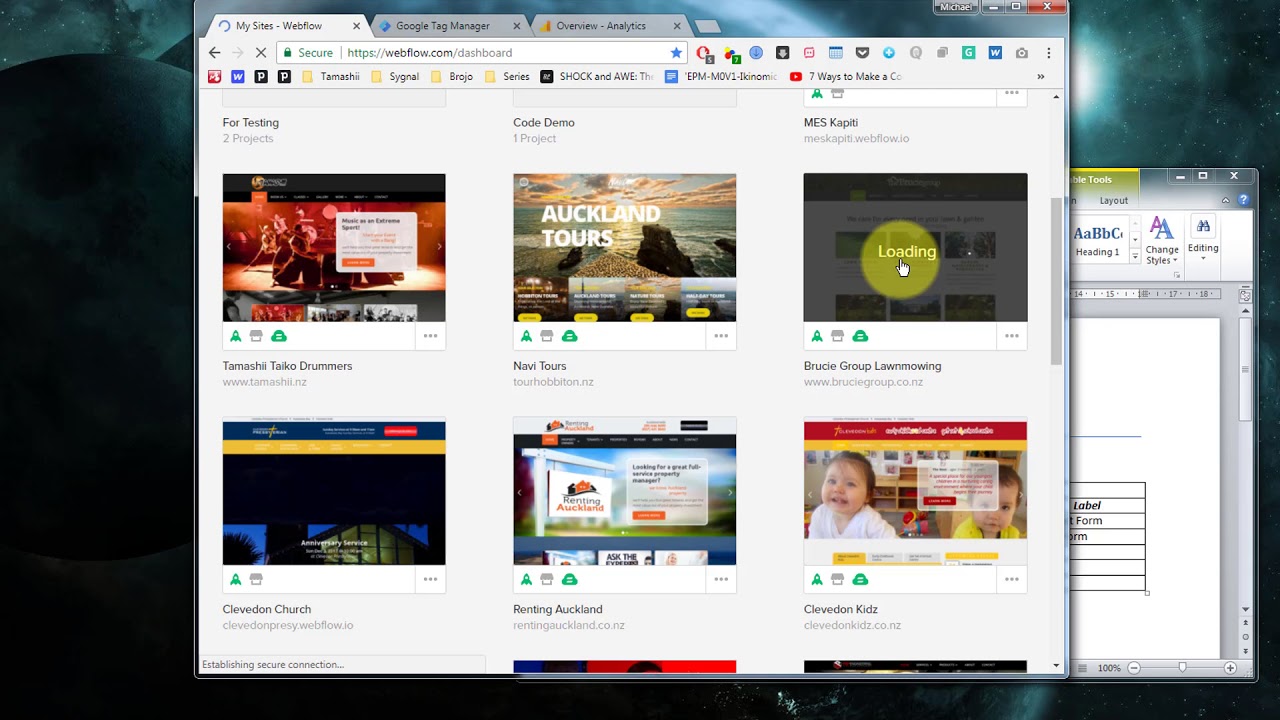Show hidden bookmarks with the chevron
The height and width of the screenshot is (720, 1280).
pos(1041,76)
